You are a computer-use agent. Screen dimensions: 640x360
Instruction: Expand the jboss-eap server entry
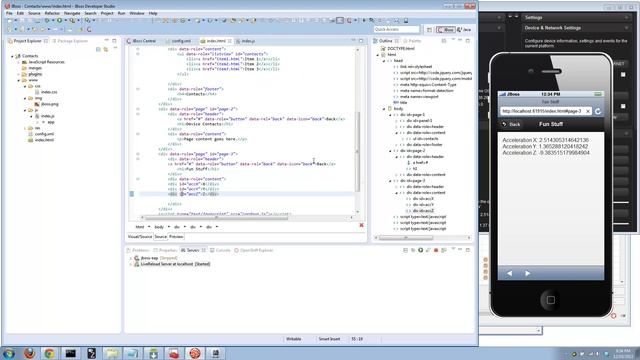[x=131, y=258]
